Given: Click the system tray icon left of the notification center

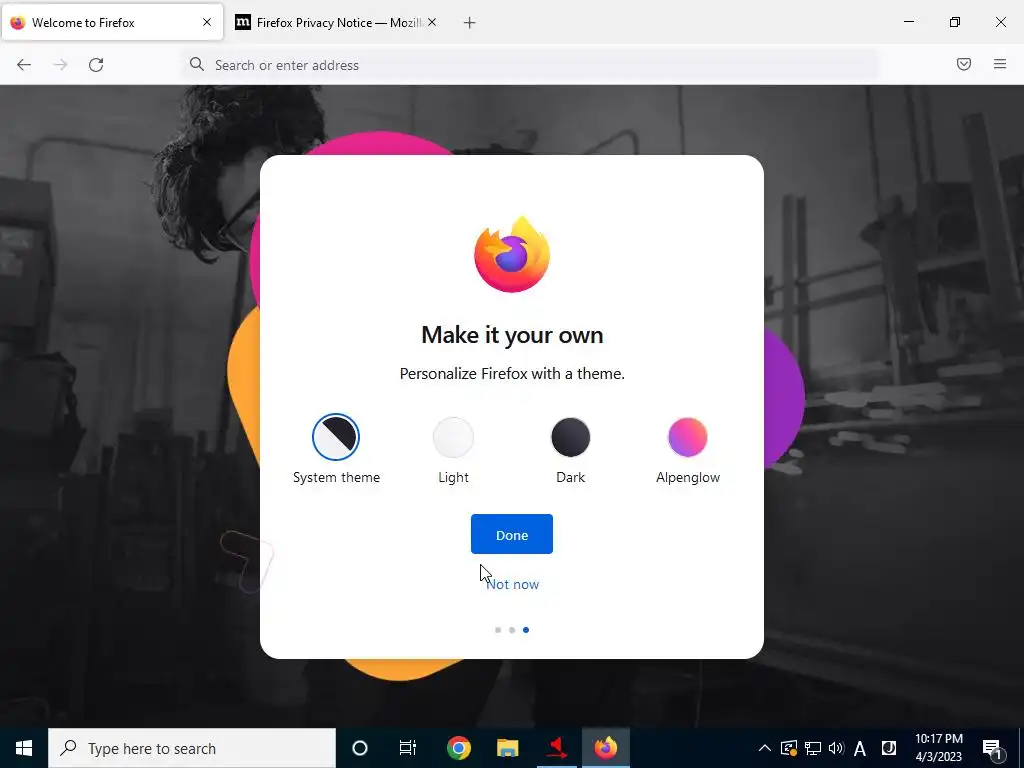Looking at the screenshot, I should [x=889, y=748].
